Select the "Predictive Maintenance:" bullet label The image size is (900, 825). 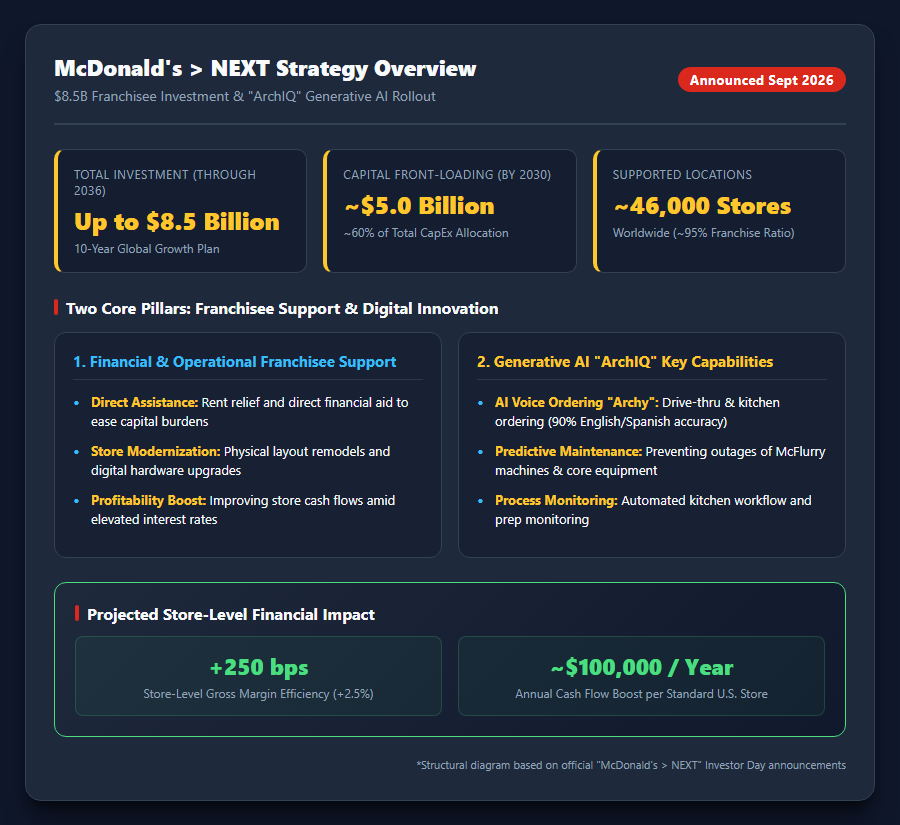pyautogui.click(x=568, y=451)
